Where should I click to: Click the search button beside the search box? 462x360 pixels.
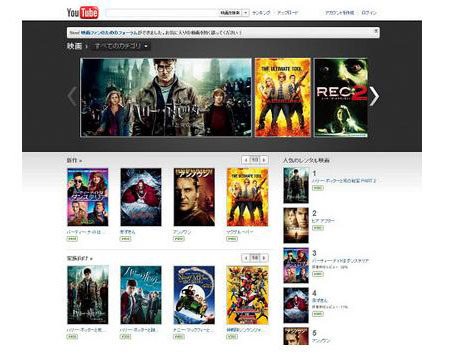pos(230,13)
